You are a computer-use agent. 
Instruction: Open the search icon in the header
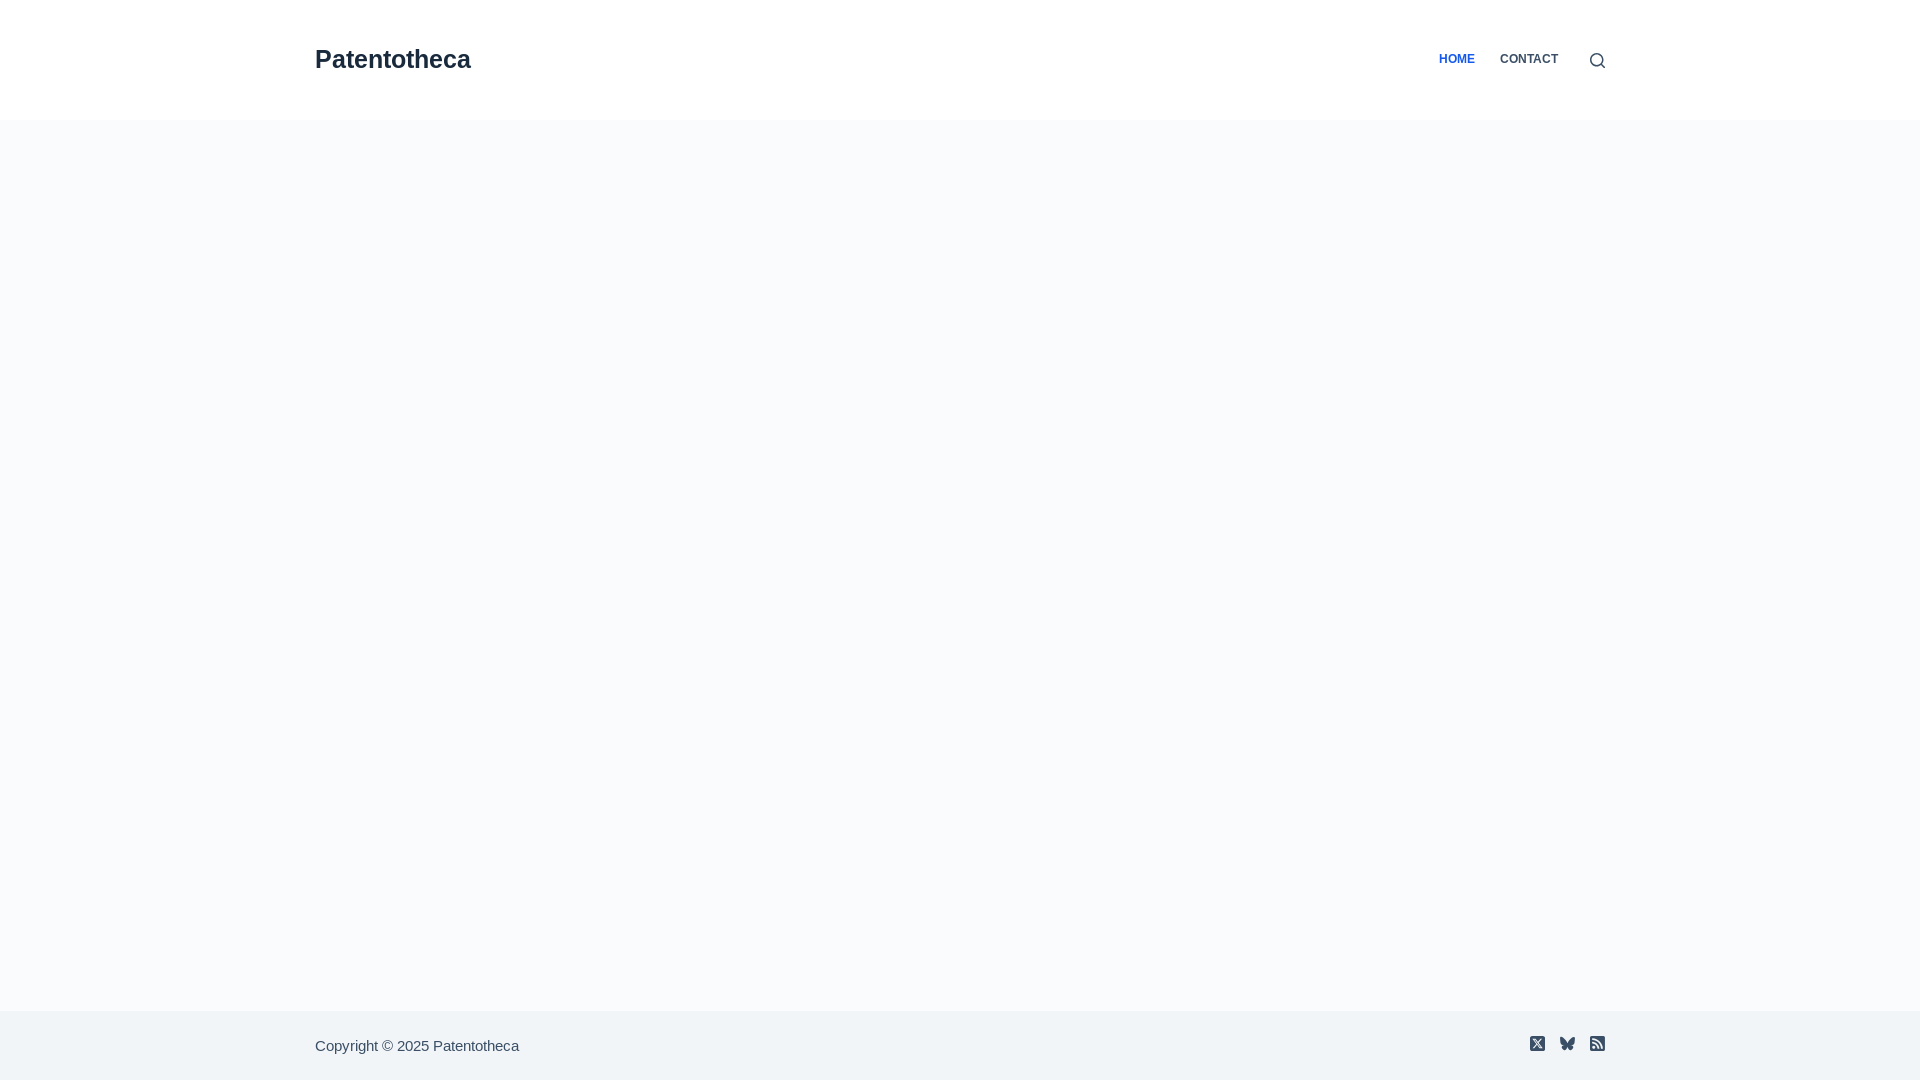(x=1597, y=60)
